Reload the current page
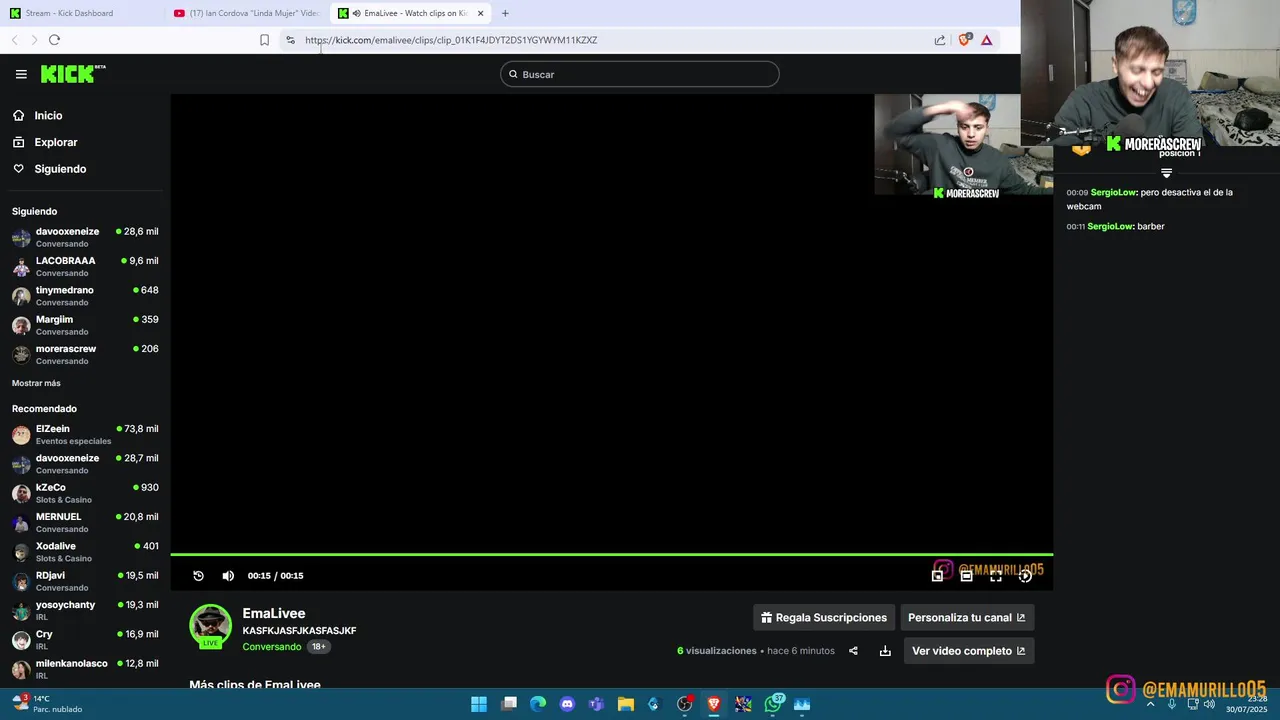 coord(54,40)
